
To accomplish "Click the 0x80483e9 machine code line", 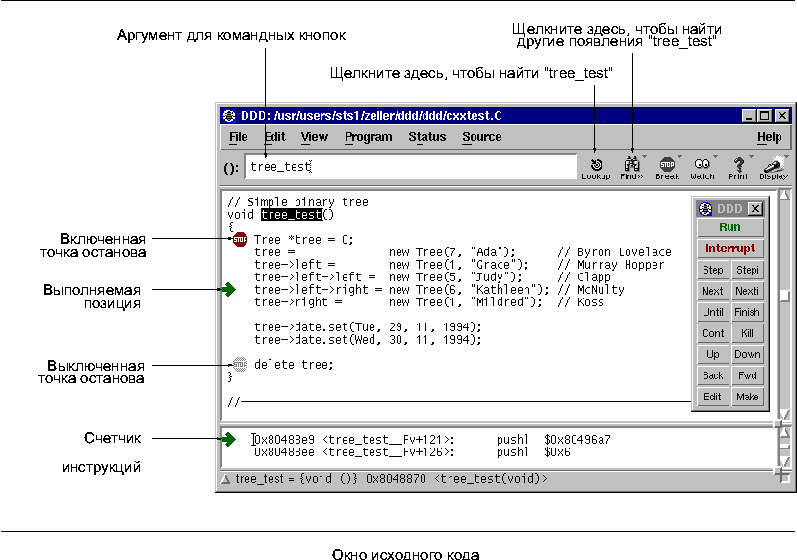I will [432, 440].
